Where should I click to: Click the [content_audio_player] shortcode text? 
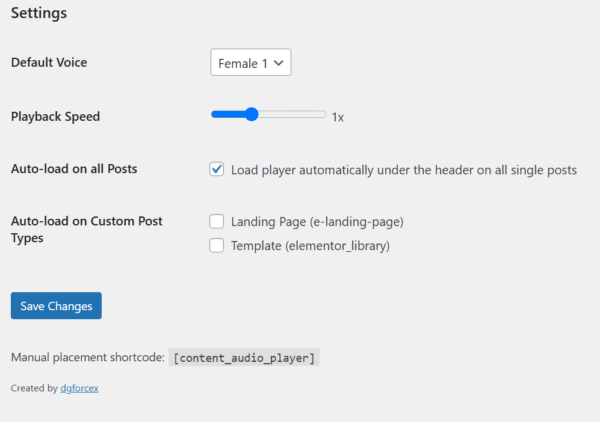245,358
